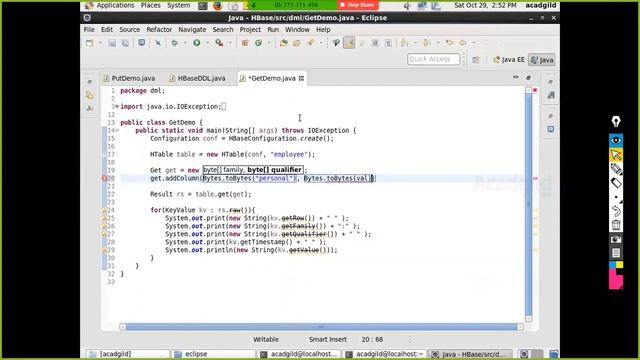Image resolution: width=640 pixels, height=360 pixels.
Task: Click the New Java Class icon
Action: tap(258, 43)
